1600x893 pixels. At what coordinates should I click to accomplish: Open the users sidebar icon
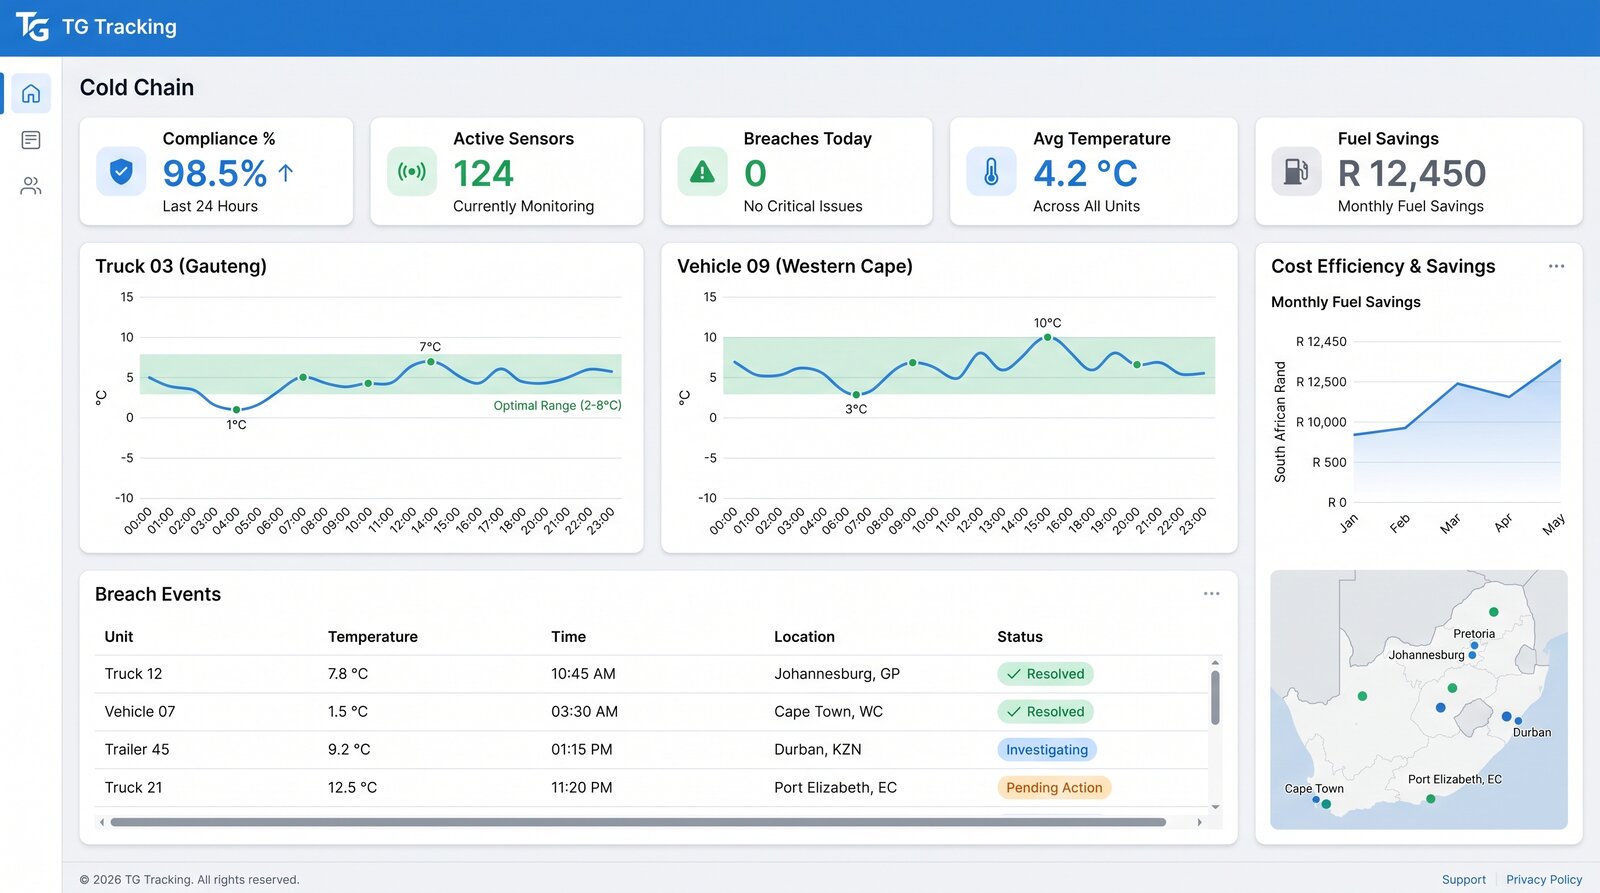pyautogui.click(x=31, y=186)
